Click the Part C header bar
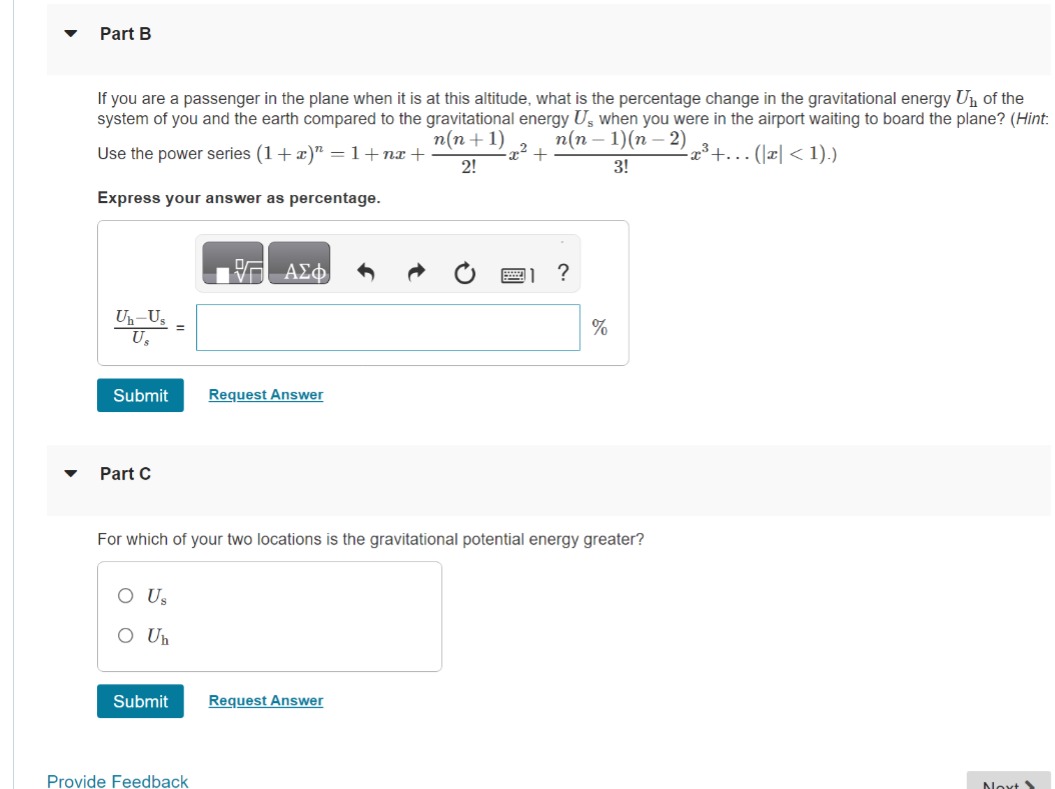1055x789 pixels. tap(124, 473)
